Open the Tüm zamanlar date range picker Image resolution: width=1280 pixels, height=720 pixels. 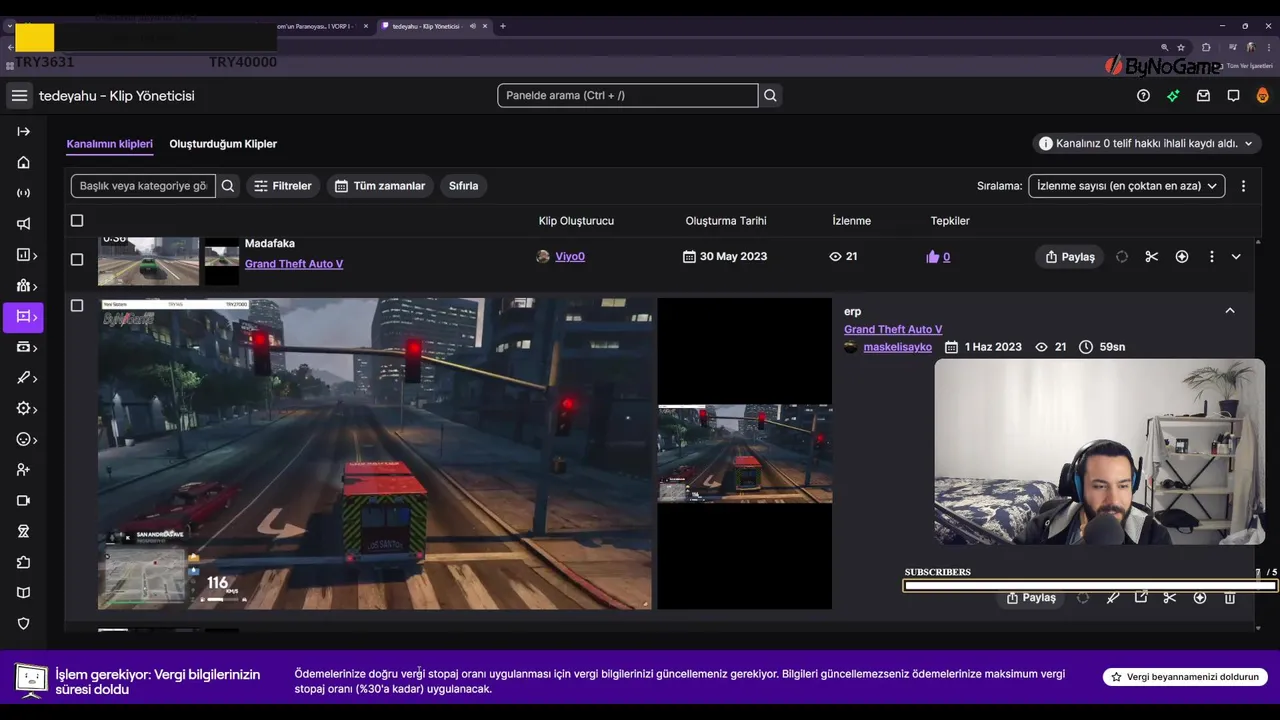pos(380,186)
